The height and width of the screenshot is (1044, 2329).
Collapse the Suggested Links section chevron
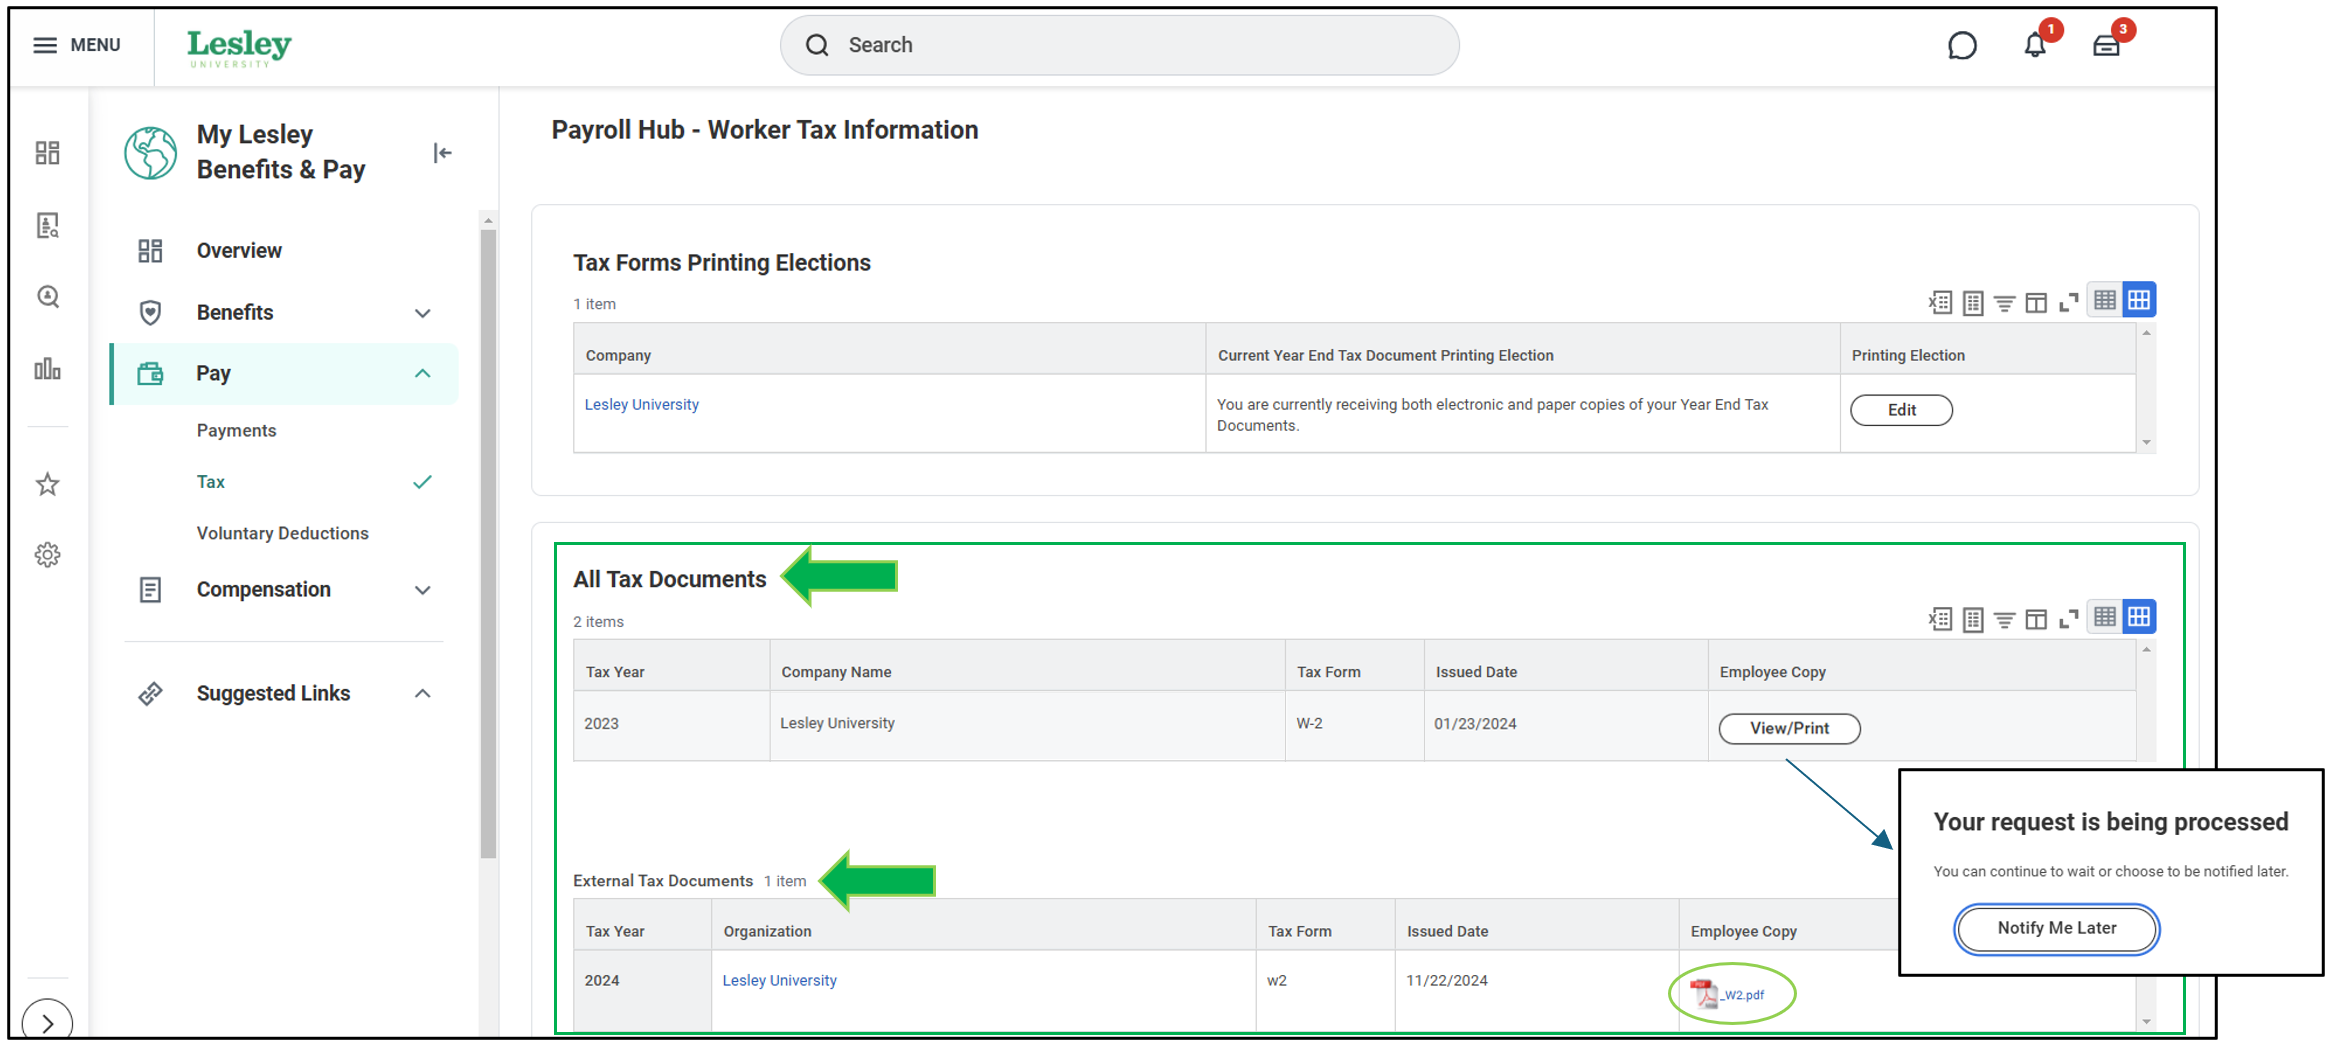coord(423,694)
